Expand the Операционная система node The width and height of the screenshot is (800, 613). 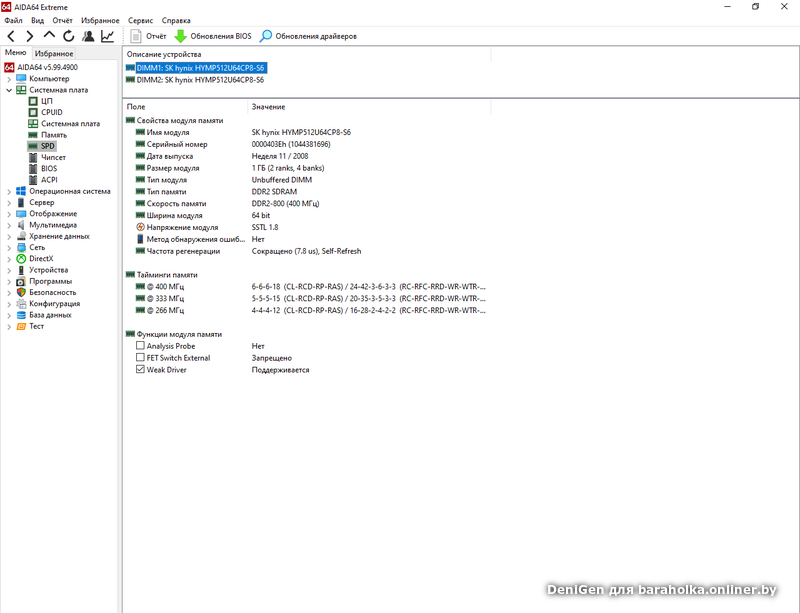[9, 192]
